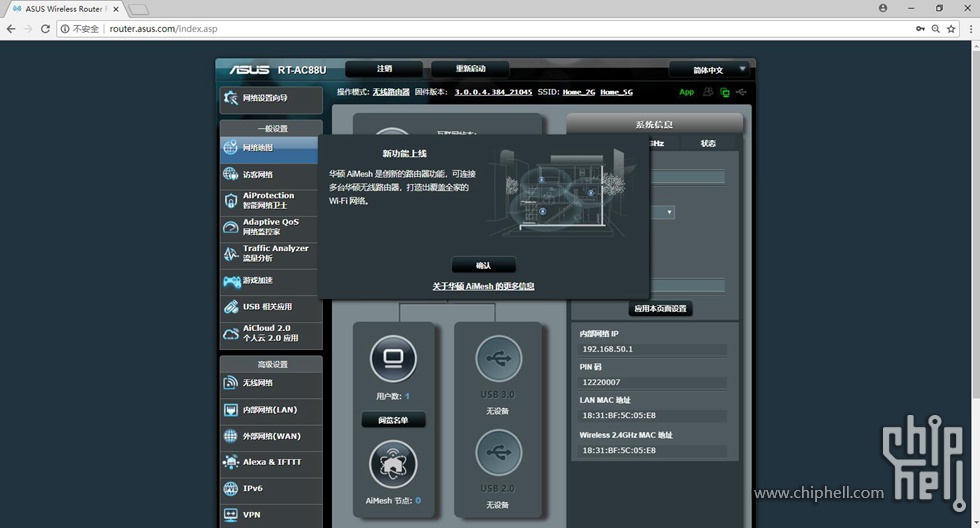Viewport: 980px width, 528px height.
Task: Click the AiMesh node icon
Action: coord(393,464)
